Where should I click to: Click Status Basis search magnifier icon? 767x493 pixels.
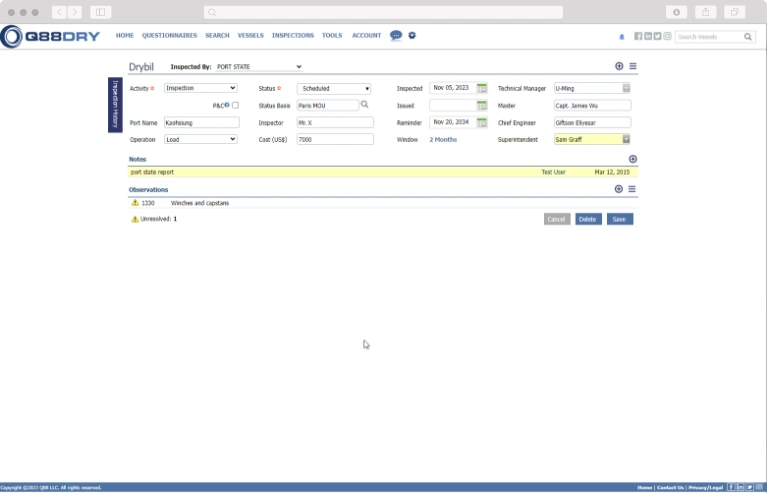pyautogui.click(x=364, y=104)
